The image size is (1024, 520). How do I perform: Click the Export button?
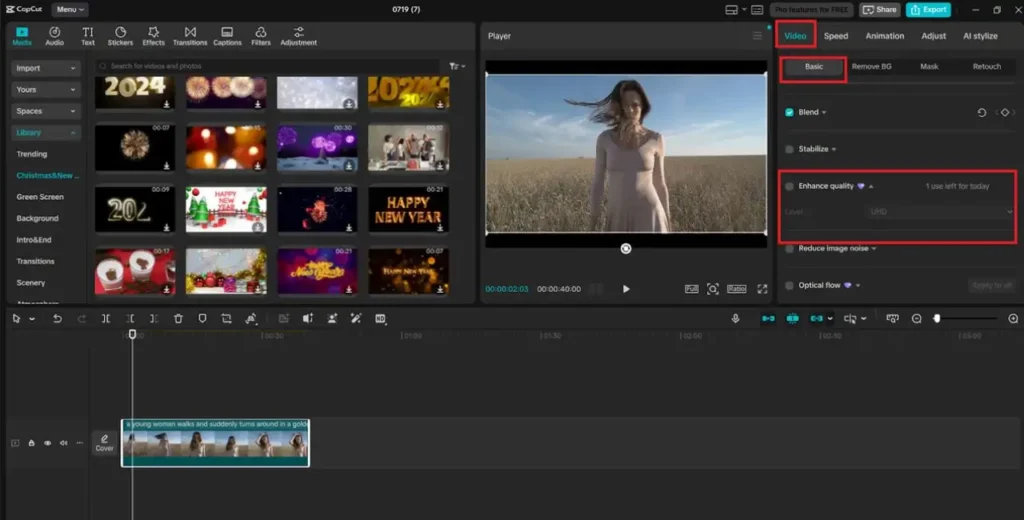(x=928, y=10)
